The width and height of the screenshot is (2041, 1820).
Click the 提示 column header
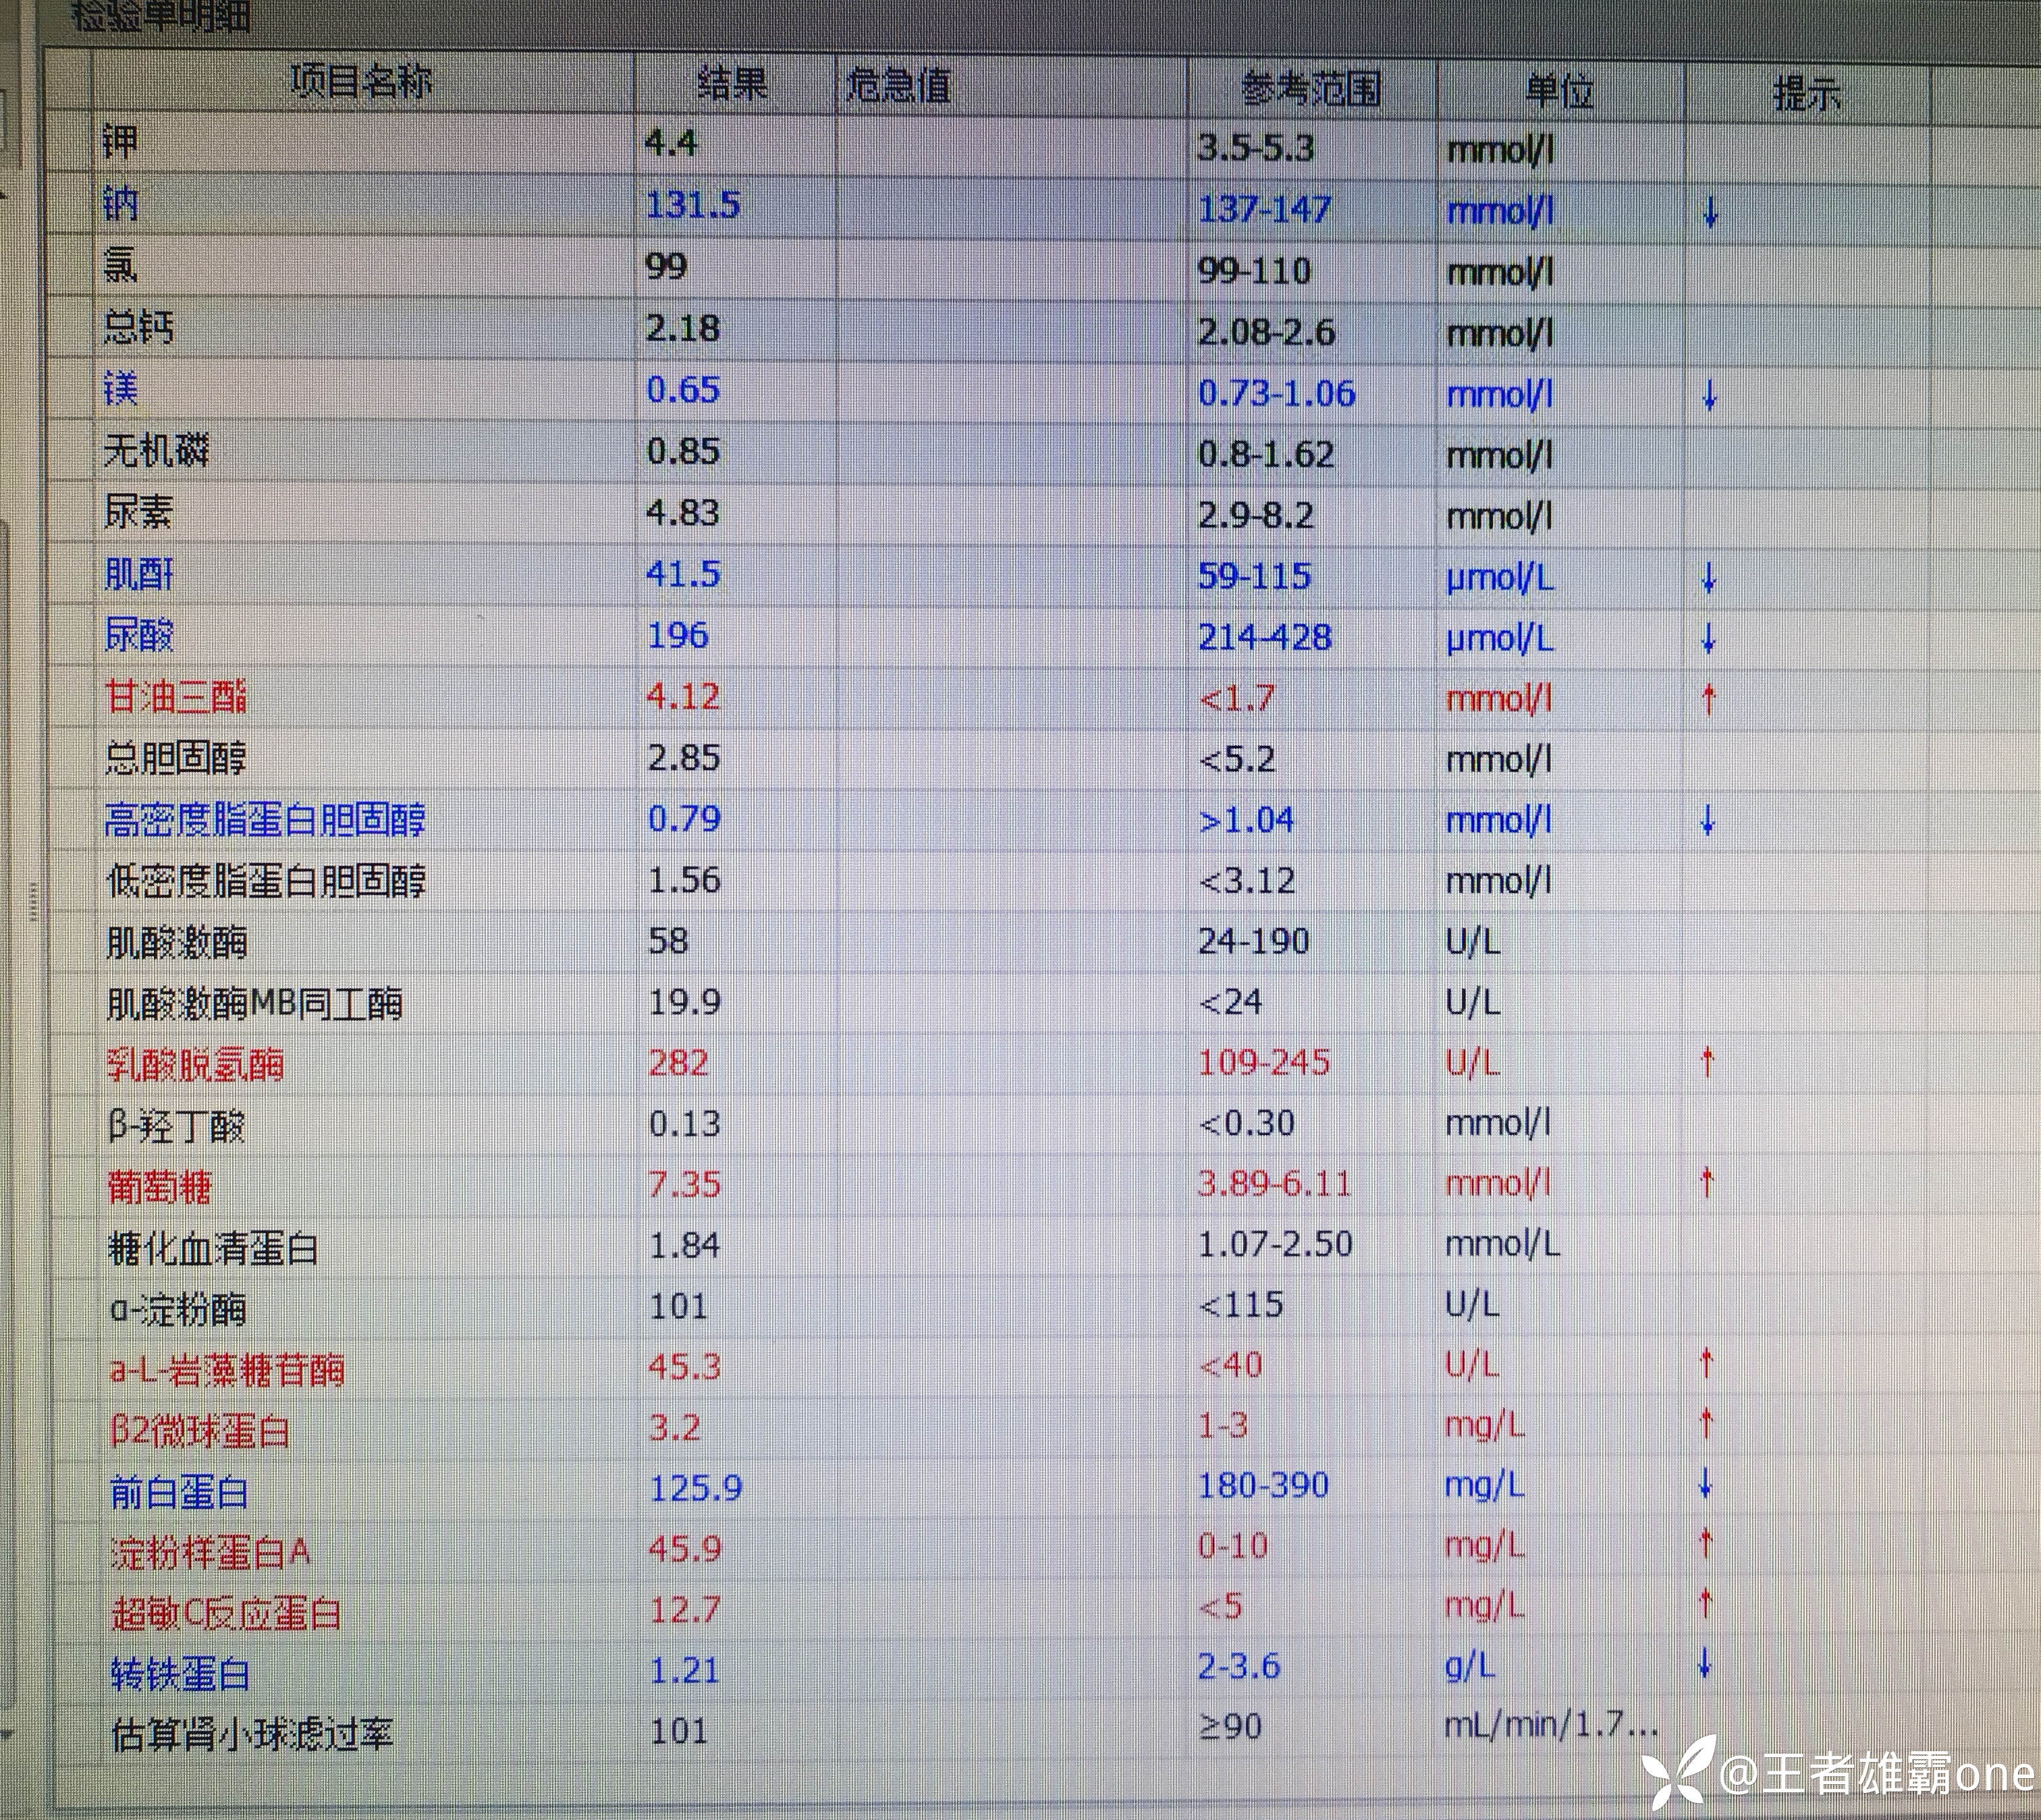(1806, 95)
